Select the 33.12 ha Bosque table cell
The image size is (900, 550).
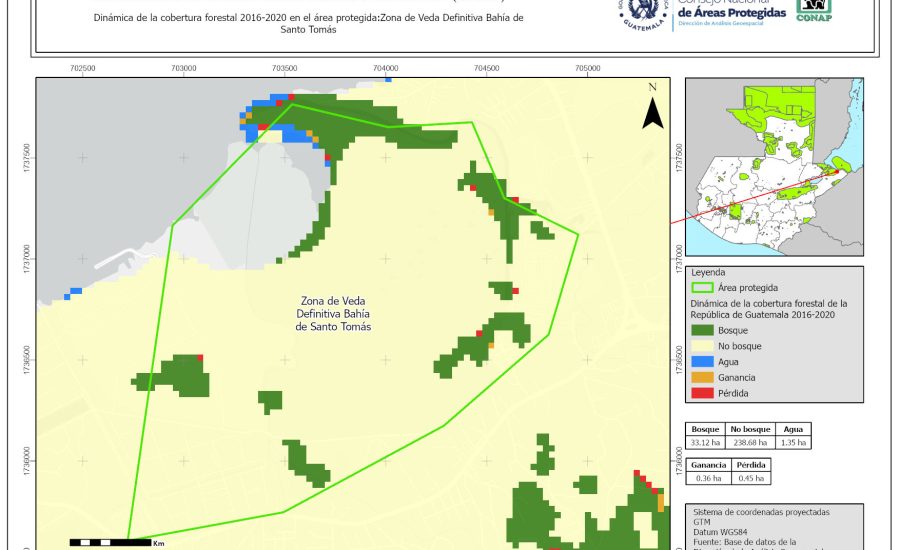tap(706, 442)
